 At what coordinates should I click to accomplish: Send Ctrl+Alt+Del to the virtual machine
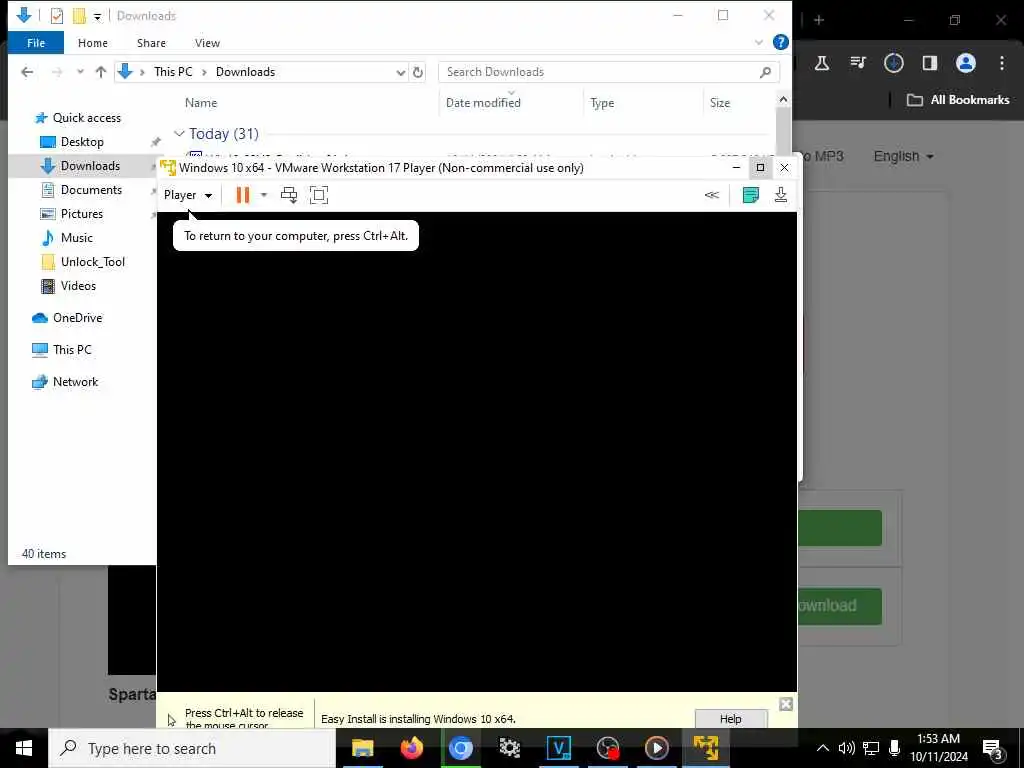pos(289,195)
